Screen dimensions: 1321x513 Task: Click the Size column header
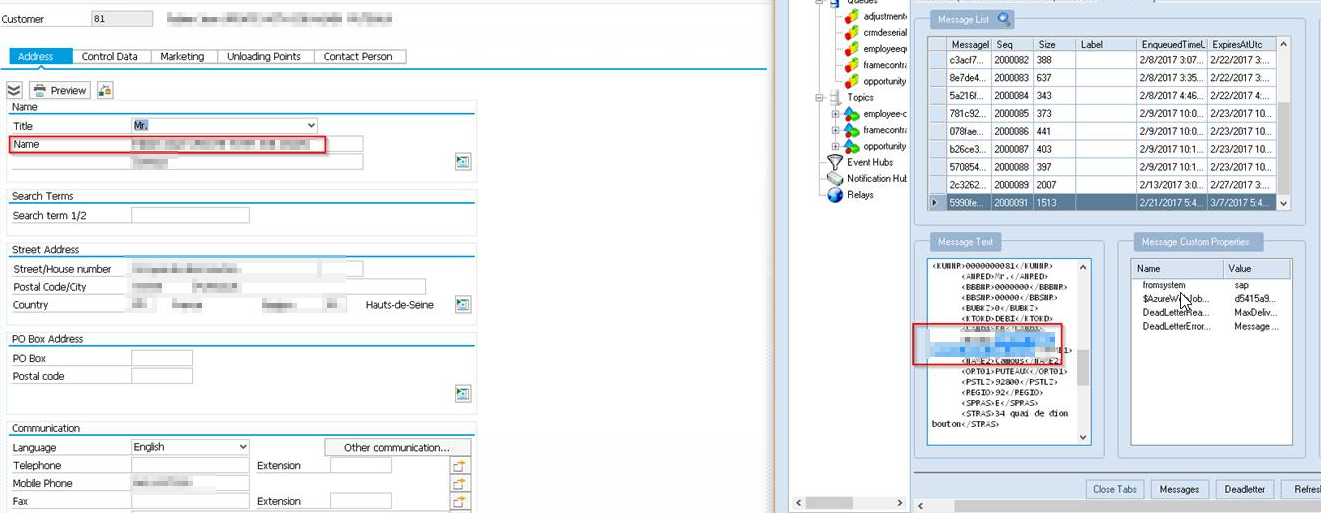click(x=1055, y=44)
